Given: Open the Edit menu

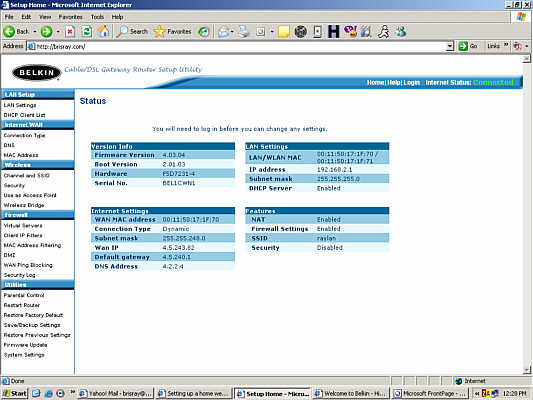Looking at the screenshot, I should 26,17.
